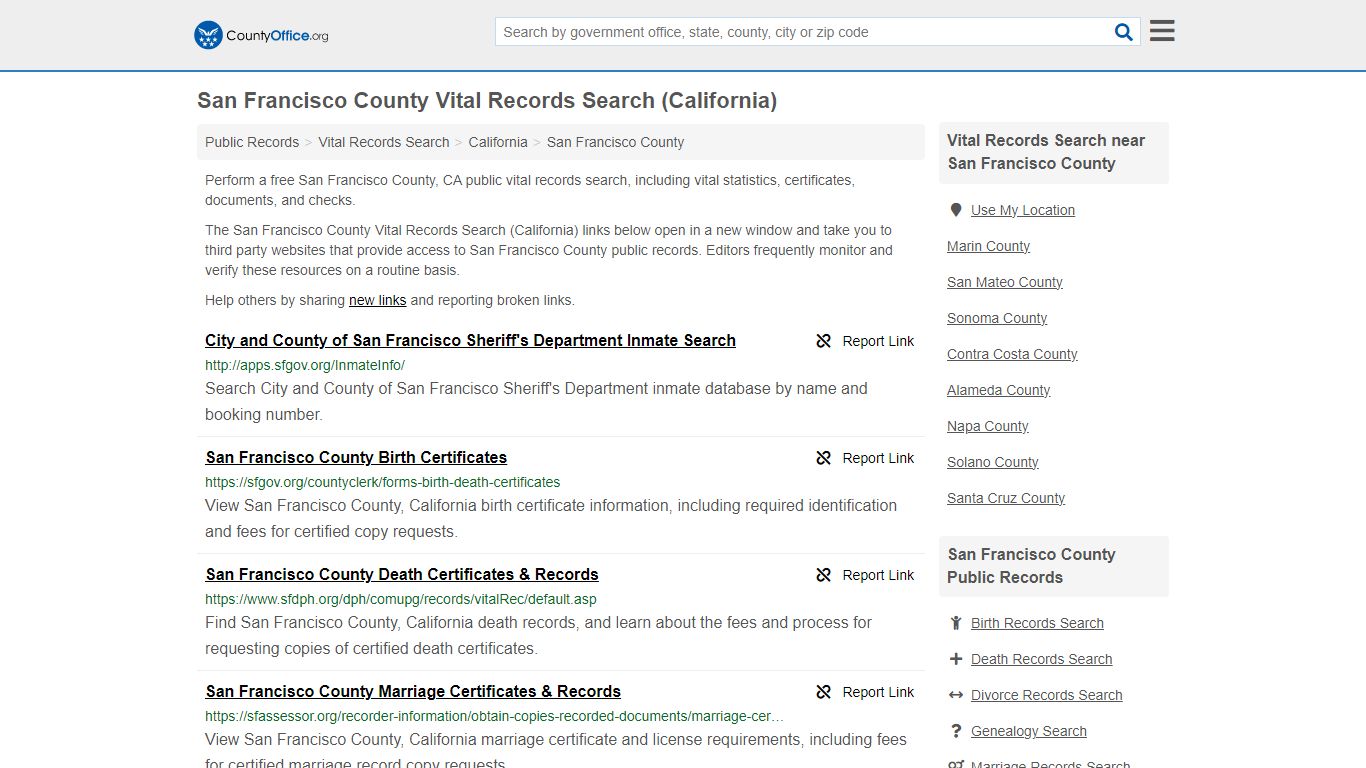Screen dimensions: 1366x768
Task: Open Vital Records Search breadcrumb
Action: click(384, 142)
